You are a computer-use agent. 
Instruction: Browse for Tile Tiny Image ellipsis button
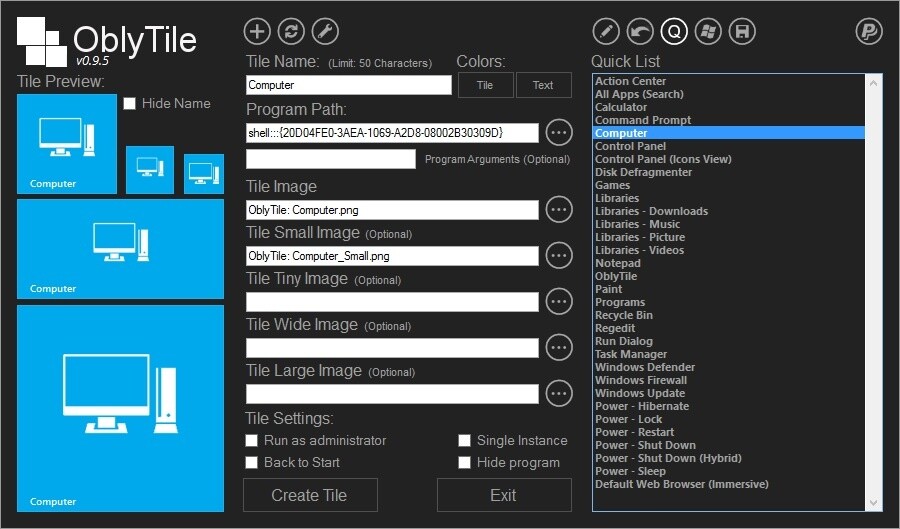tap(559, 301)
